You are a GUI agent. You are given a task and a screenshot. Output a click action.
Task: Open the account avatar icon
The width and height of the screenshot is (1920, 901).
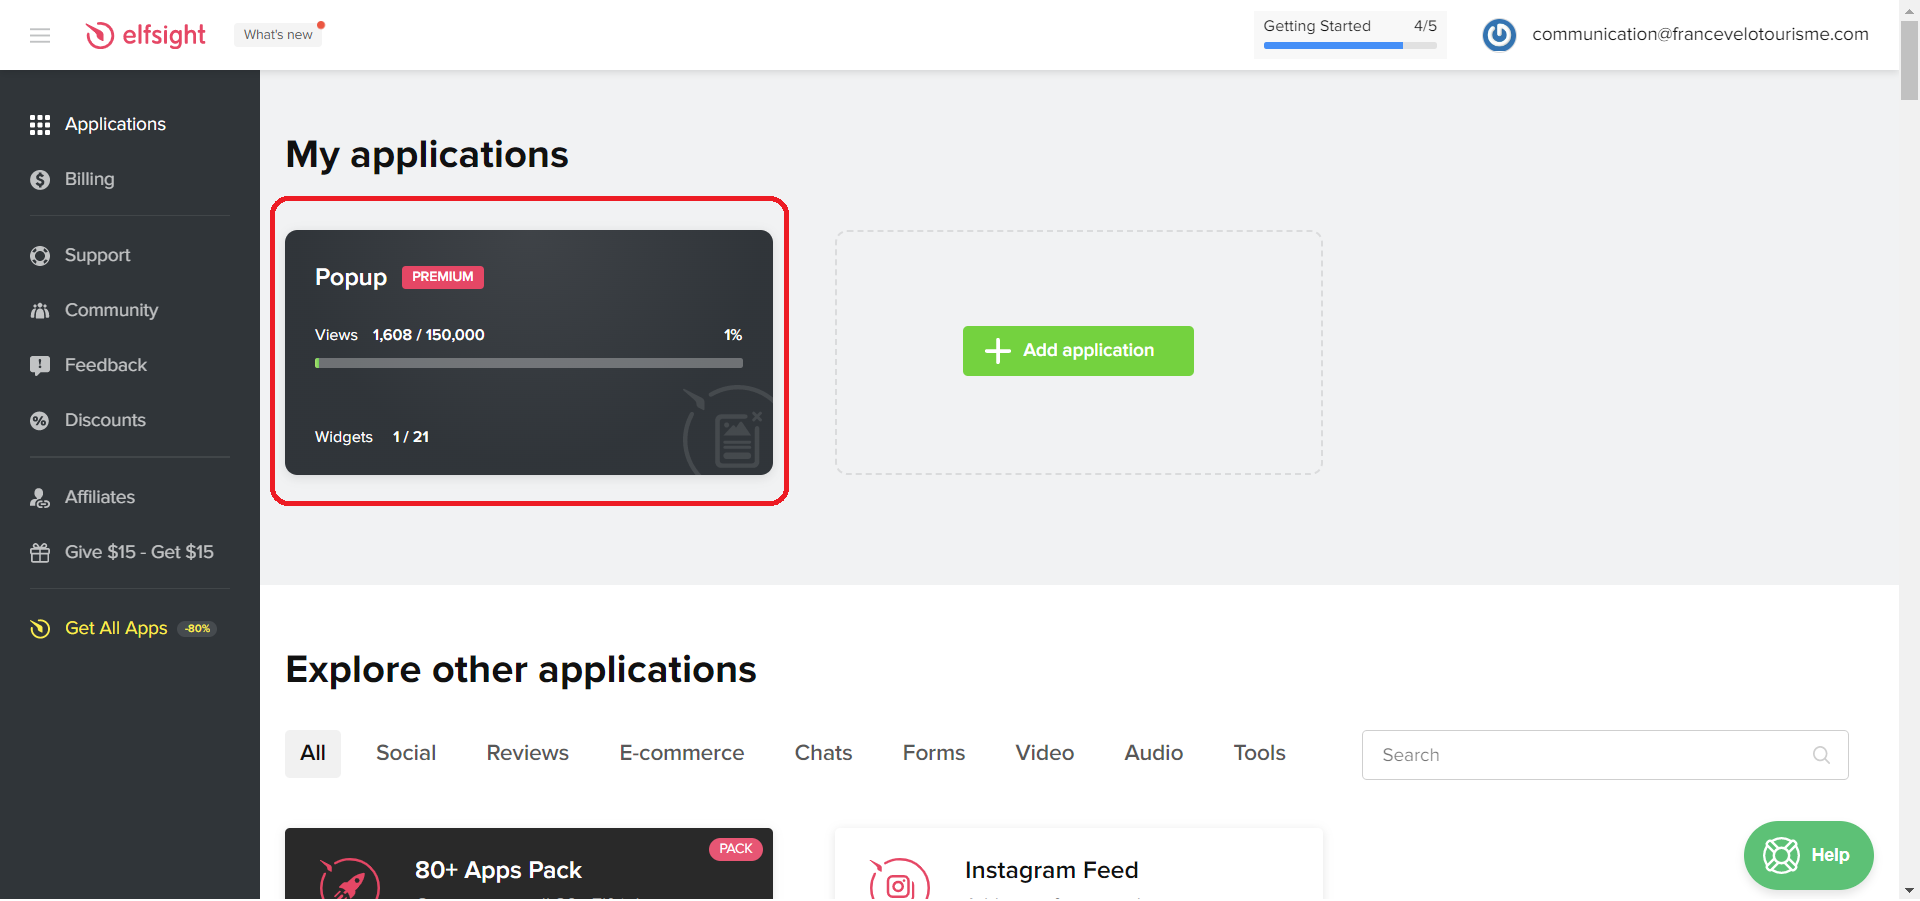tap(1498, 35)
